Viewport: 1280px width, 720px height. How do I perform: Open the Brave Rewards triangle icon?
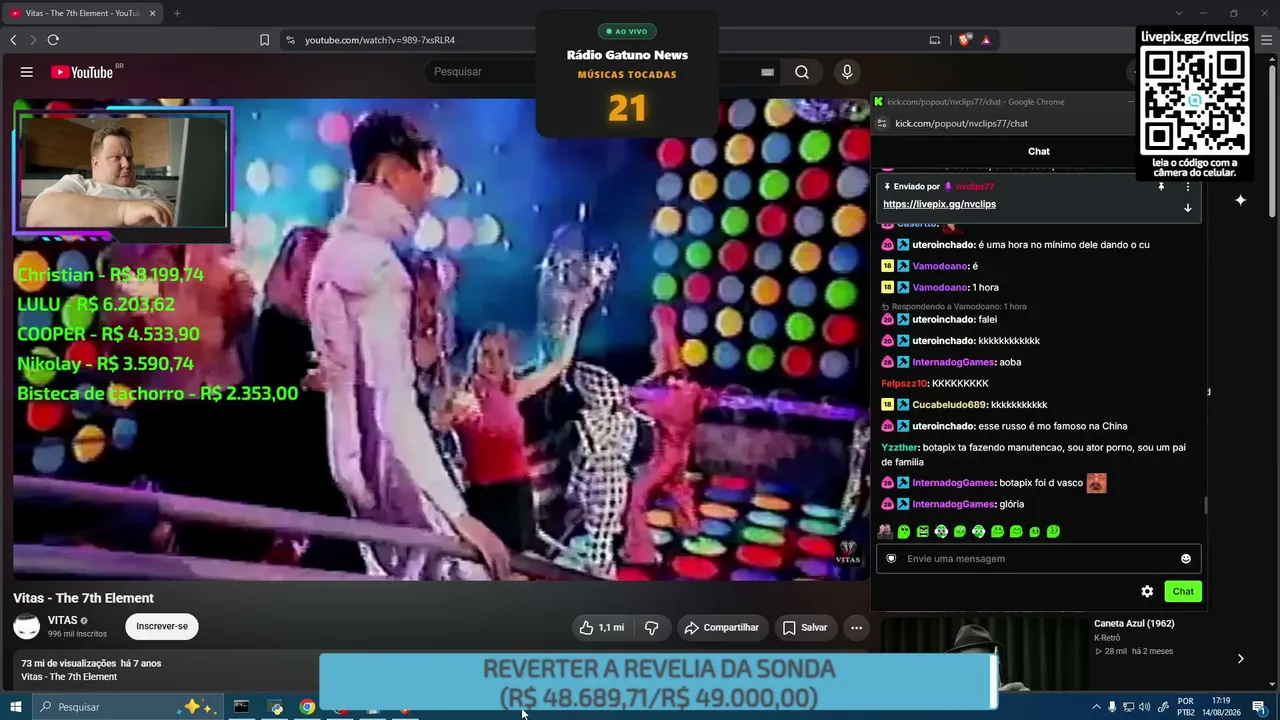coord(986,40)
